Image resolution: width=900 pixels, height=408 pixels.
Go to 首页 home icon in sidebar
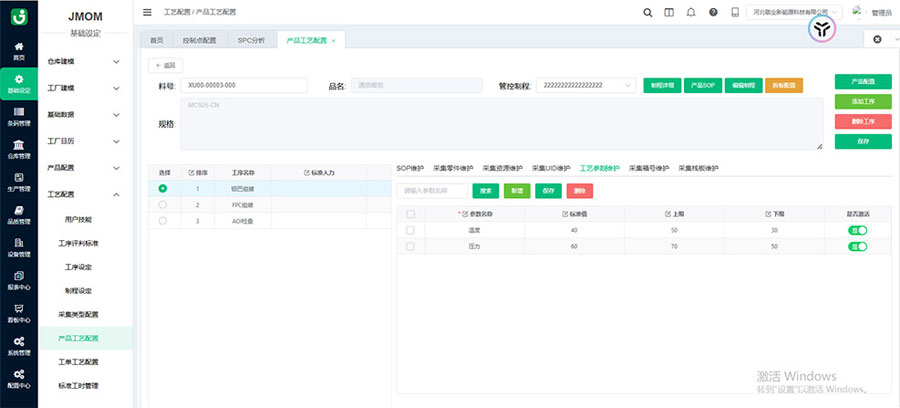click(x=19, y=51)
